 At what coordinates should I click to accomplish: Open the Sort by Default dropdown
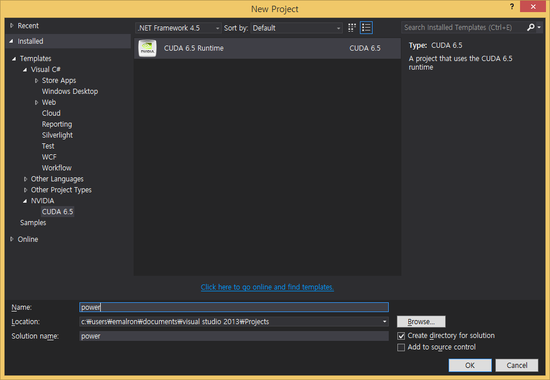pyautogui.click(x=296, y=28)
